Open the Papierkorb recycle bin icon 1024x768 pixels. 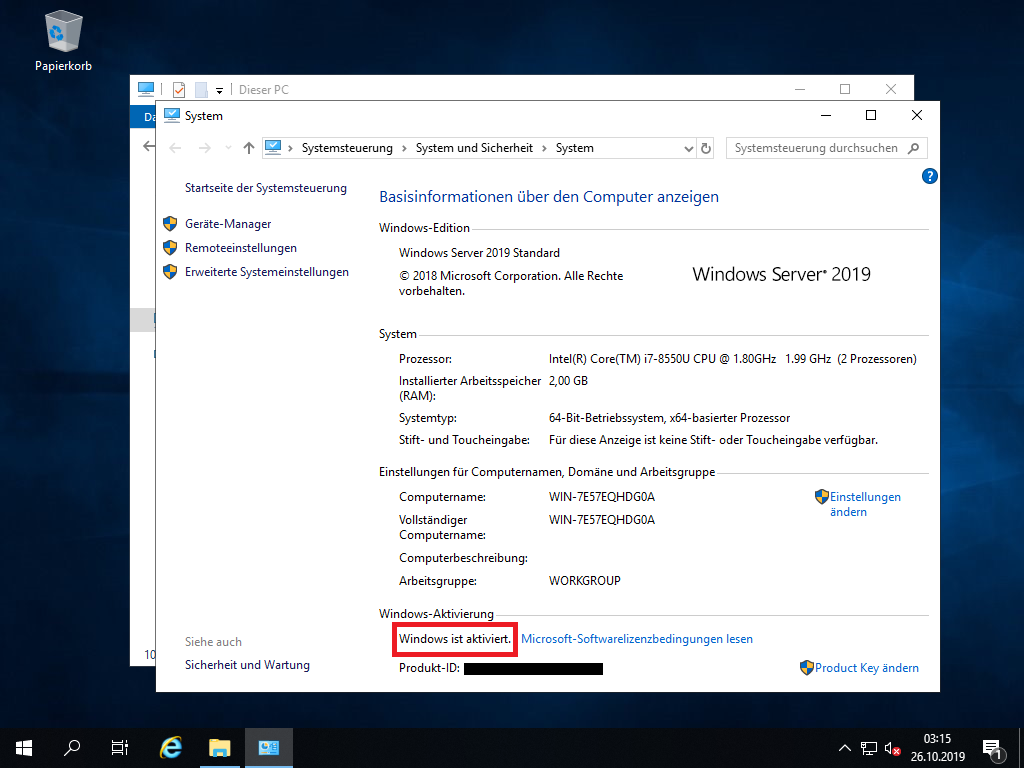(x=63, y=35)
